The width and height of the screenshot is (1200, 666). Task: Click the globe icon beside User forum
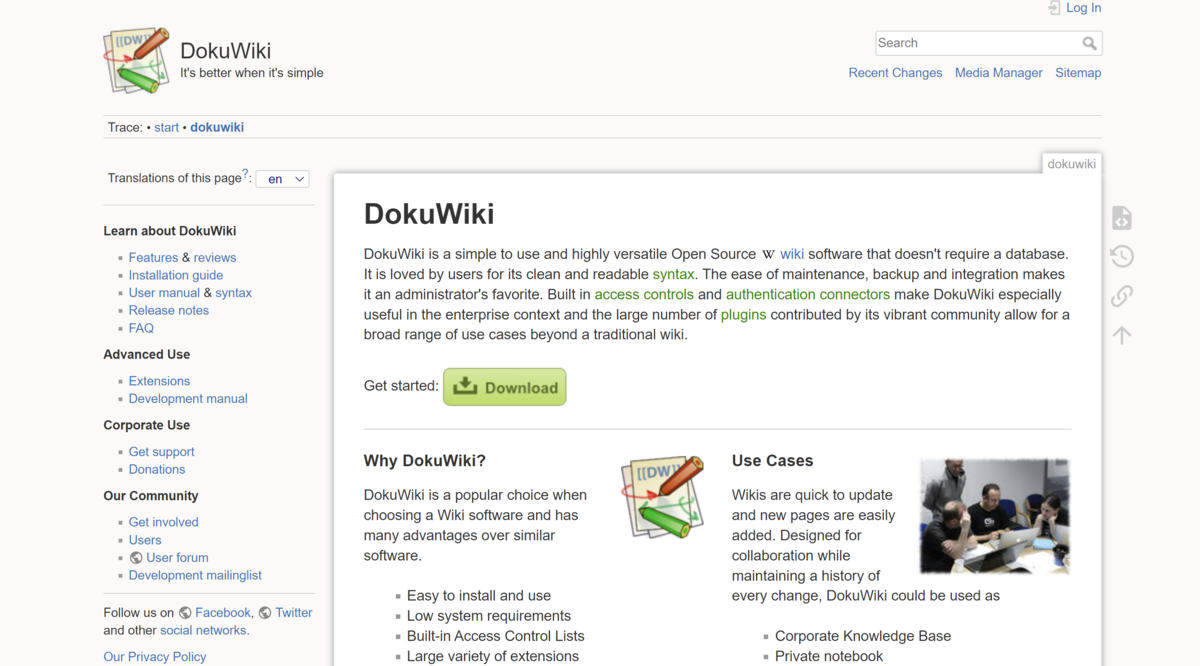pos(136,558)
